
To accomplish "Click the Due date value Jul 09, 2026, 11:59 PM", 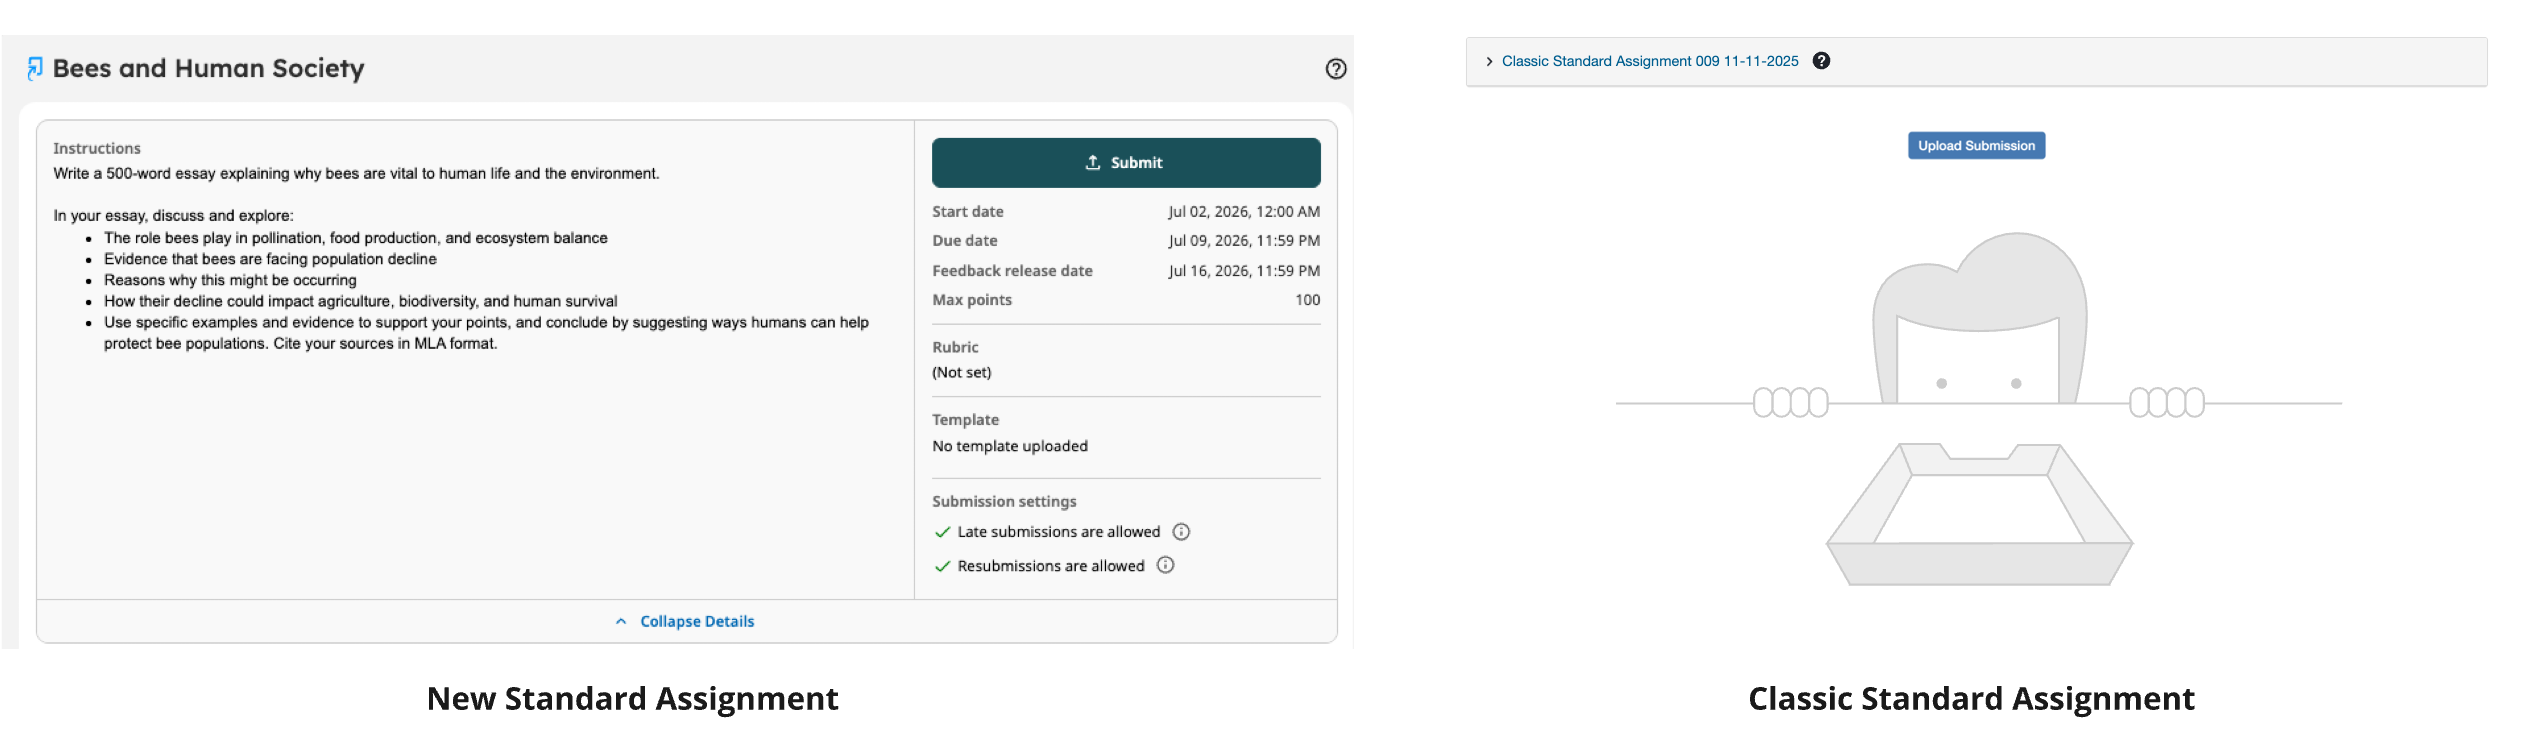I will click(x=1244, y=241).
